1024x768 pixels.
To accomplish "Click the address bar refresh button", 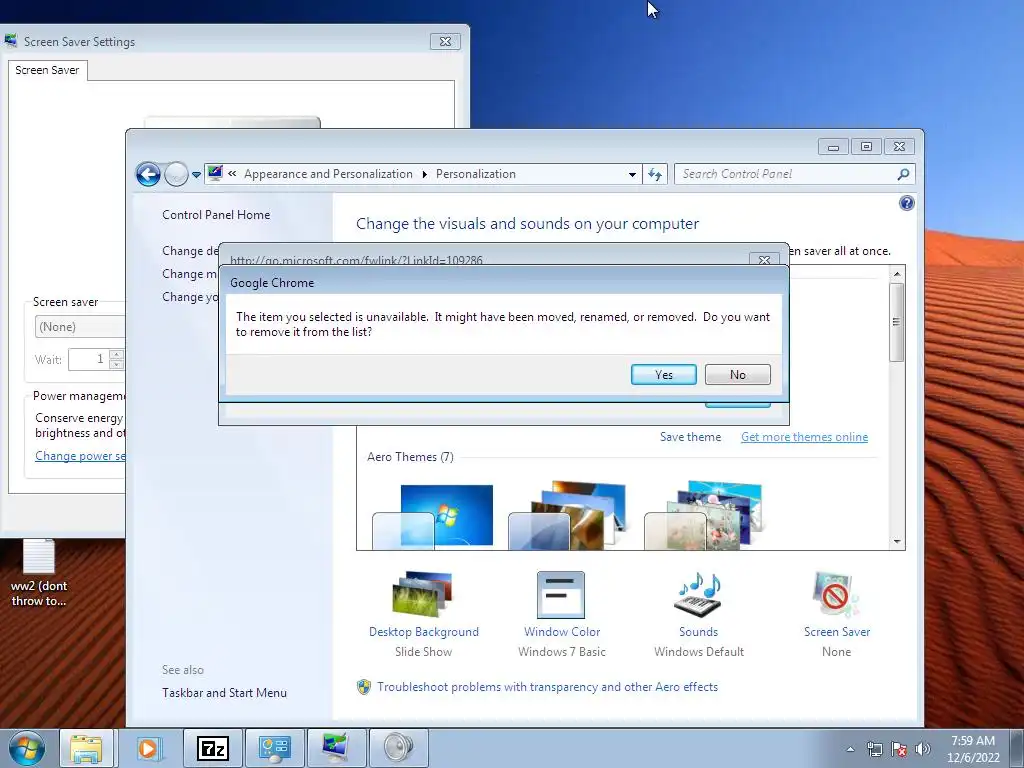I will point(655,174).
